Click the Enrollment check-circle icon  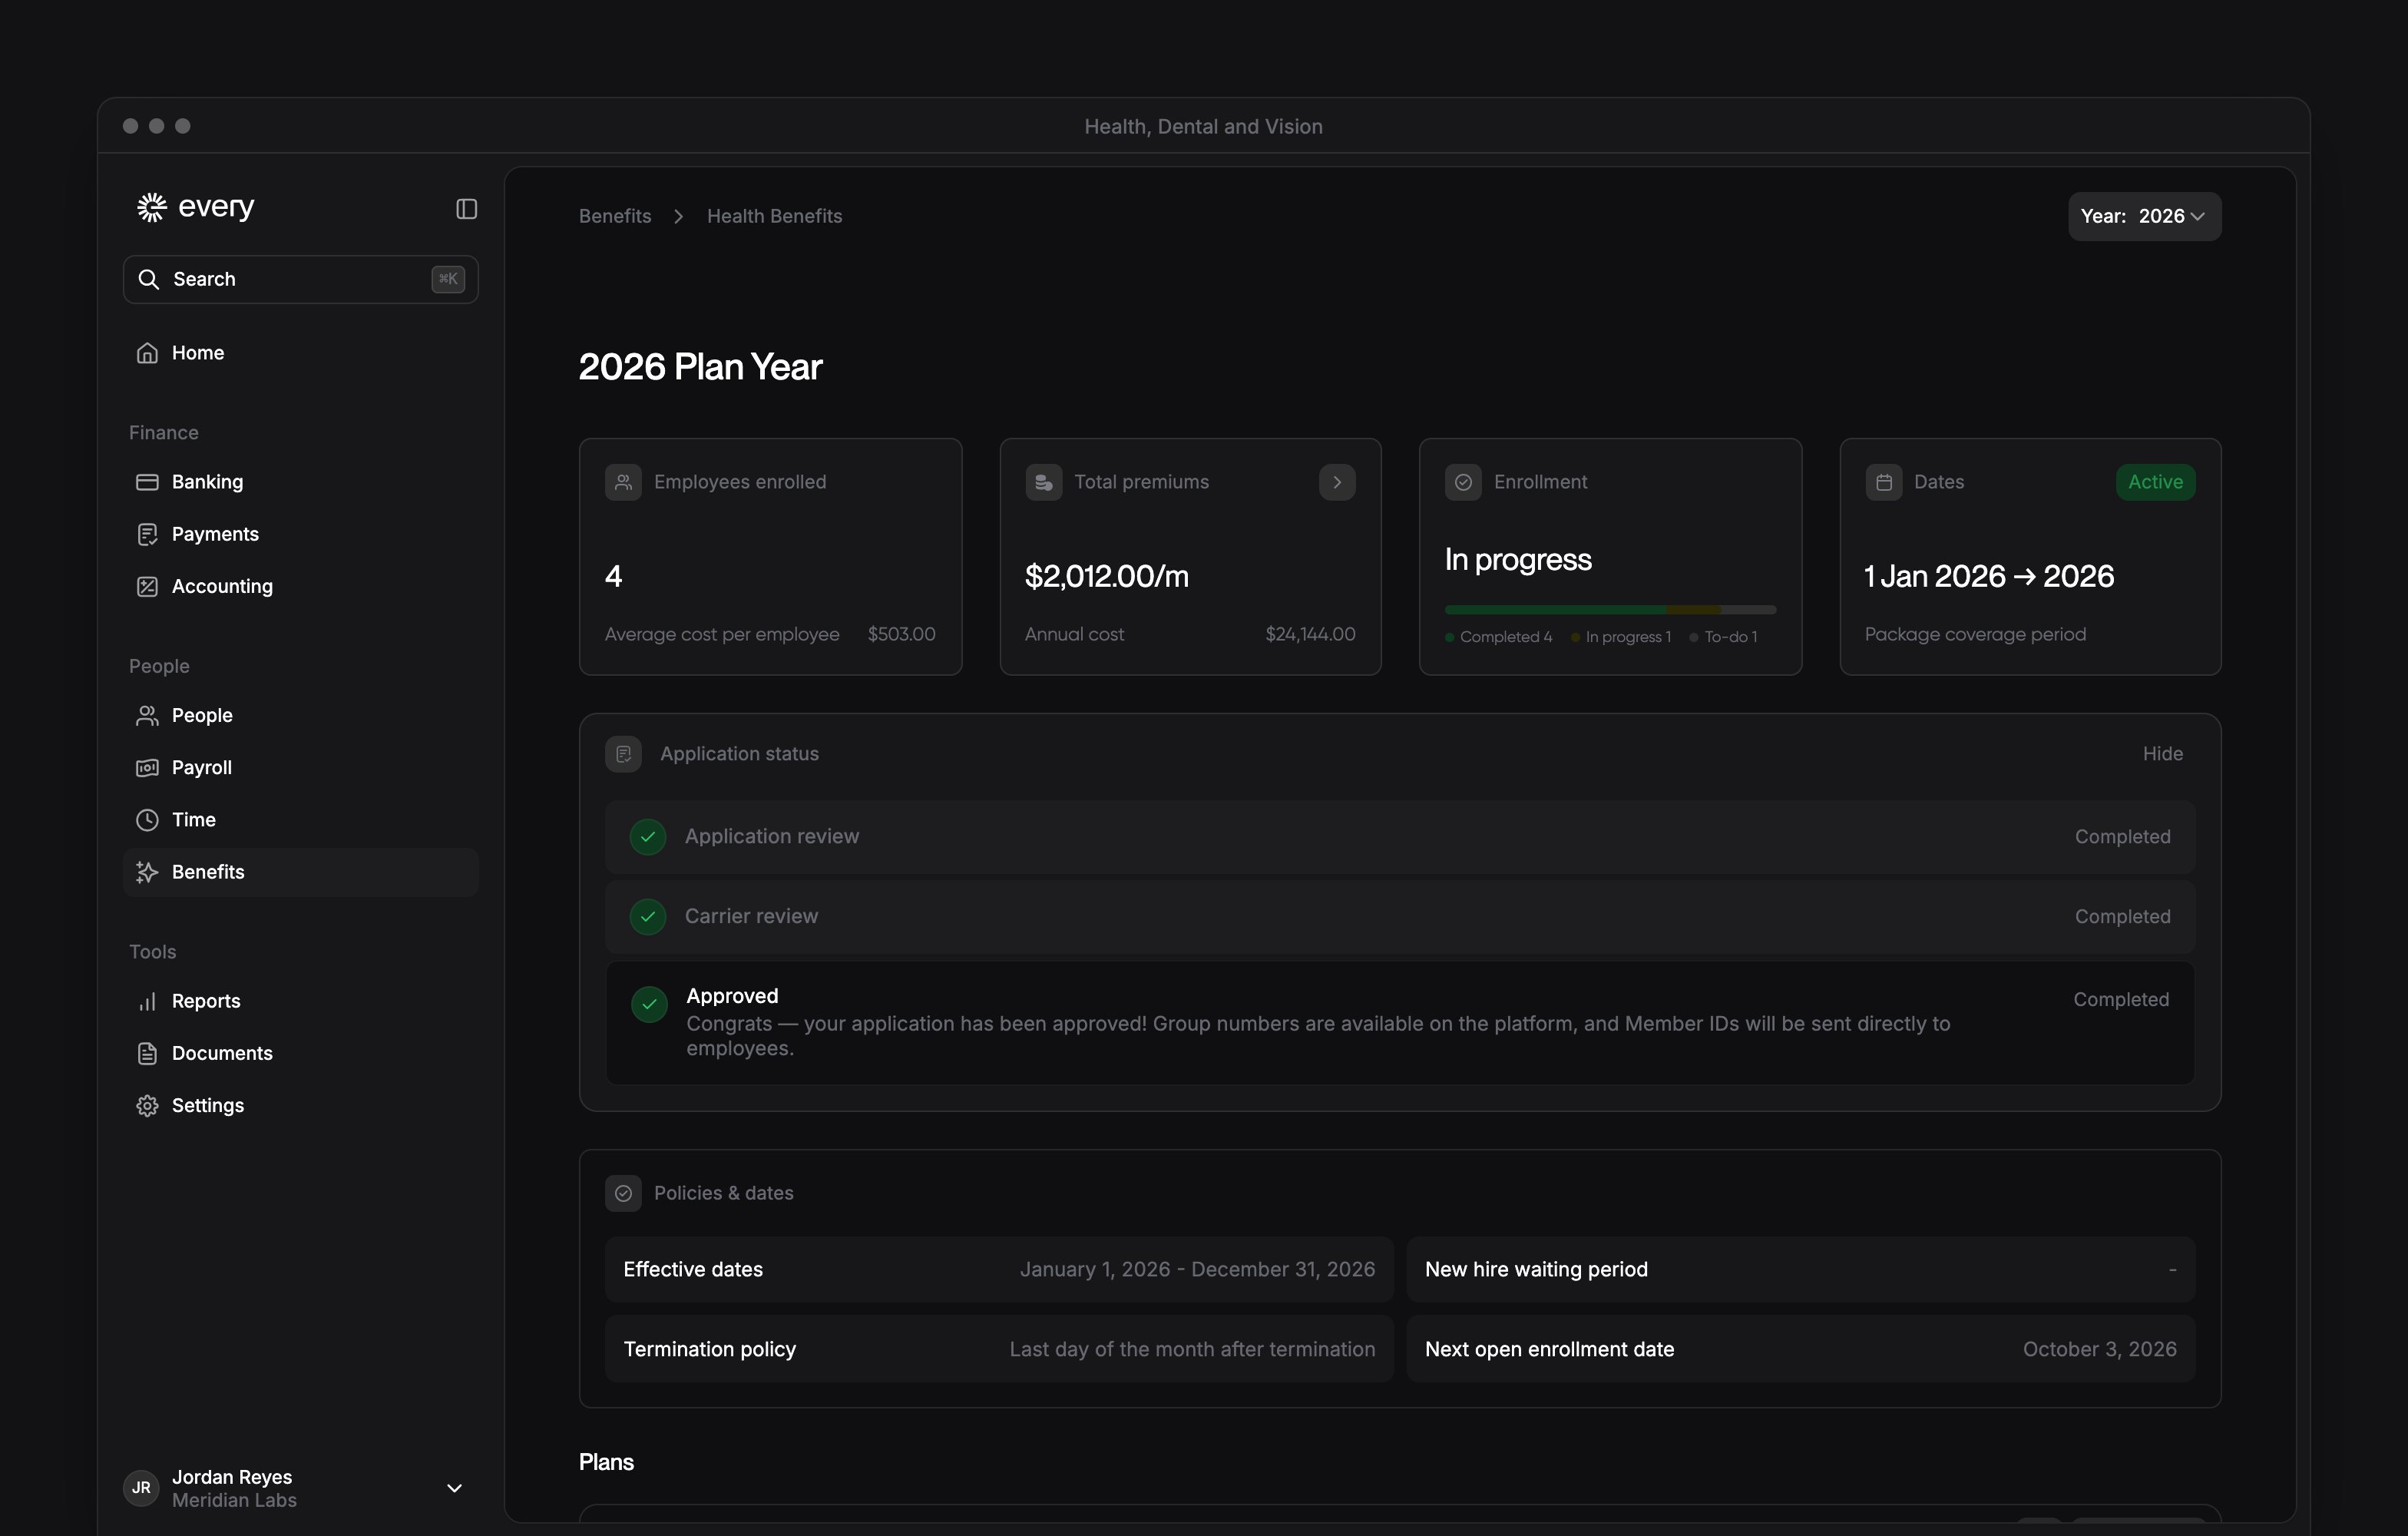(x=1463, y=482)
